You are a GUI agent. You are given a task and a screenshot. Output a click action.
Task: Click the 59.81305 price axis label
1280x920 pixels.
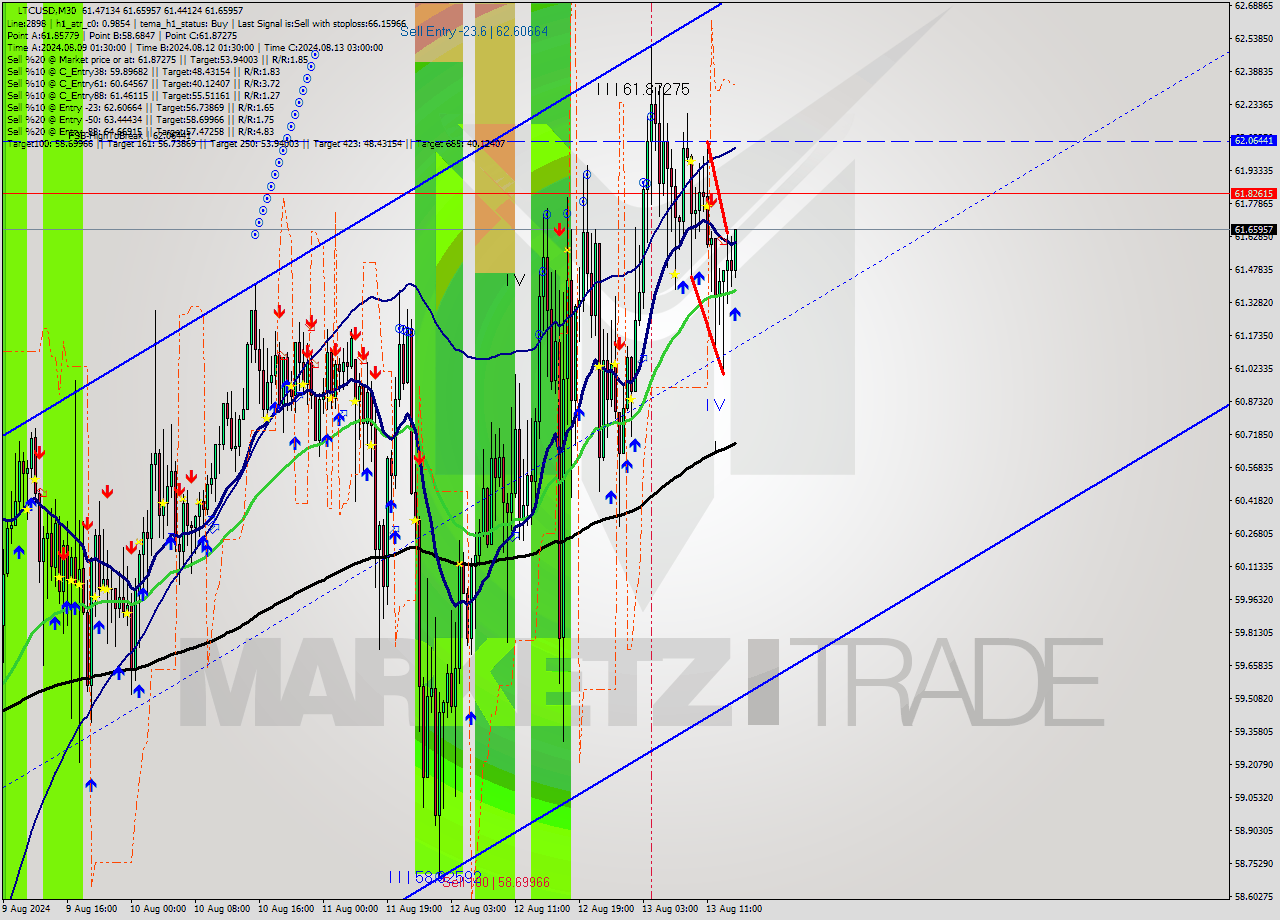(x=1254, y=632)
